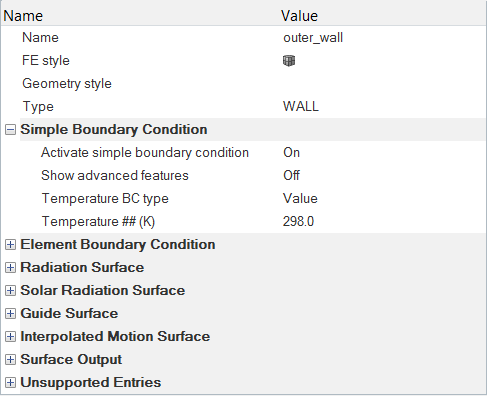The width and height of the screenshot is (487, 396).
Task: Click the FE style mesh cube icon
Action: pyautogui.click(x=289, y=61)
